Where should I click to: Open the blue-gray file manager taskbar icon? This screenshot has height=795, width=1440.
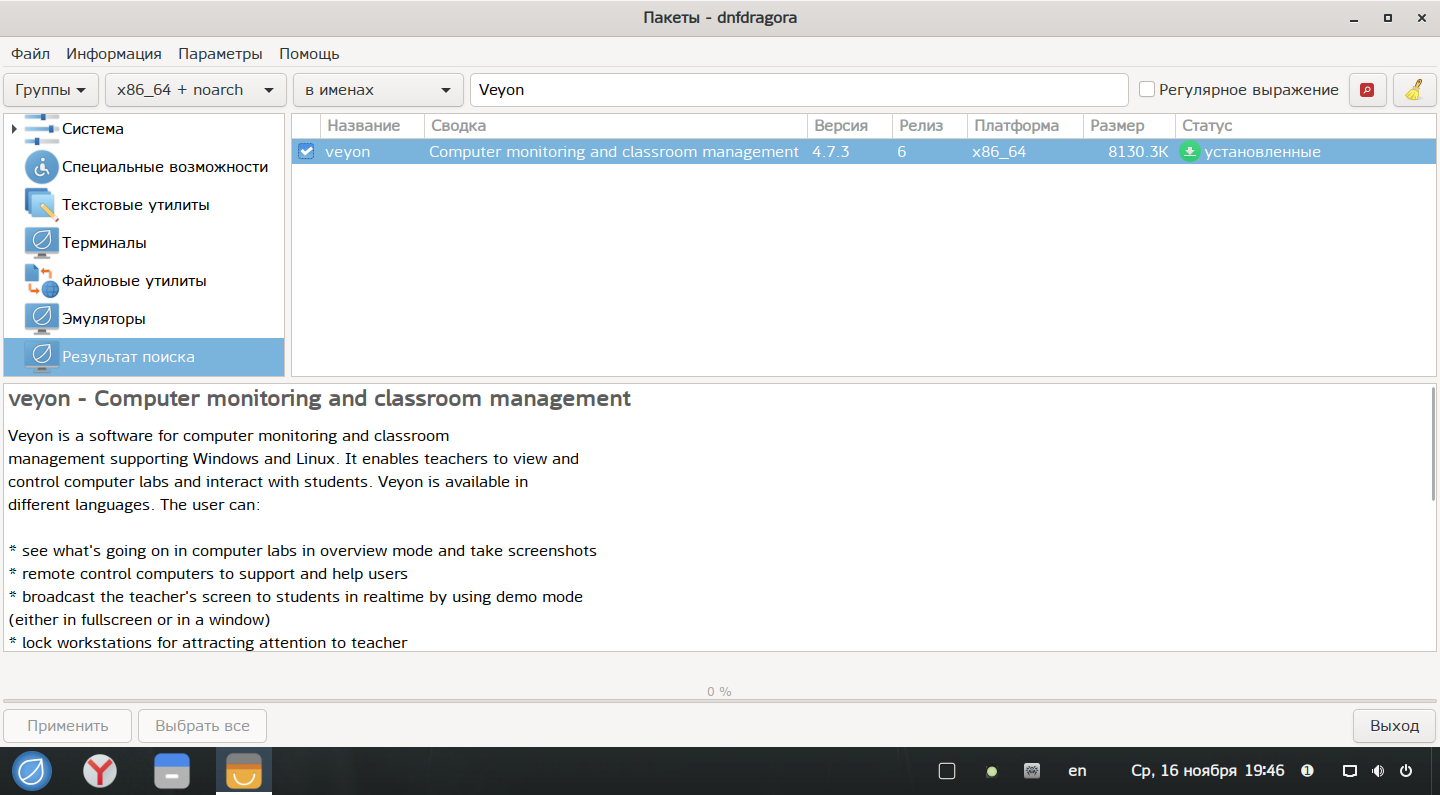click(172, 771)
